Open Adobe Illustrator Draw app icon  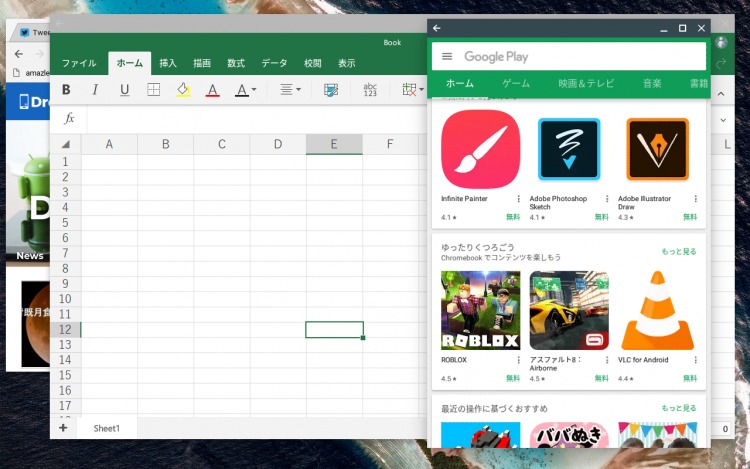[x=657, y=149]
